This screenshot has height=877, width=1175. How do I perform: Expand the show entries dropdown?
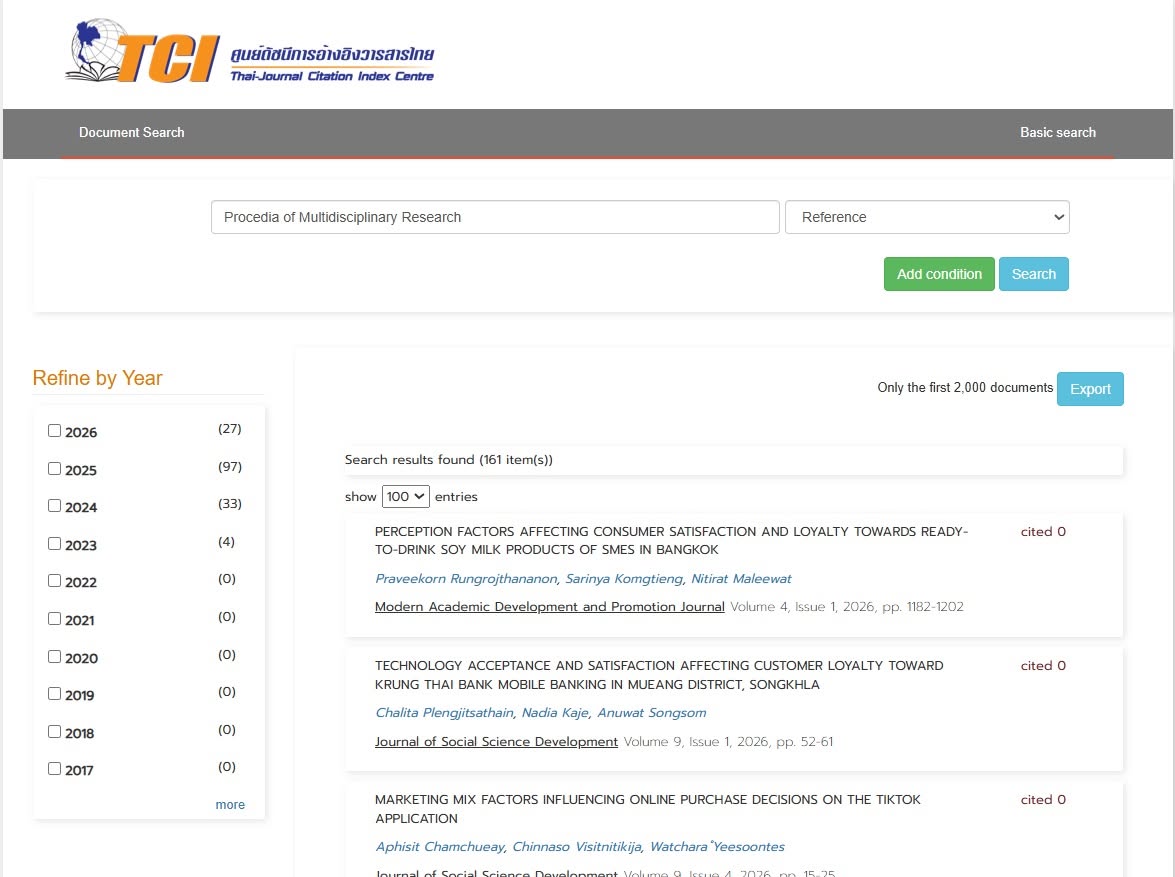(x=405, y=496)
